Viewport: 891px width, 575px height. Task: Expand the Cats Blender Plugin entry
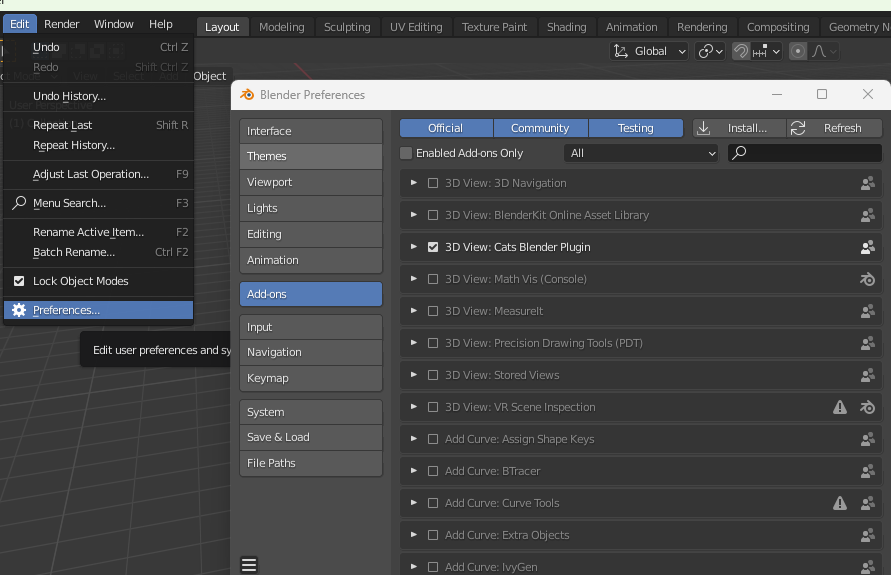[x=414, y=247]
